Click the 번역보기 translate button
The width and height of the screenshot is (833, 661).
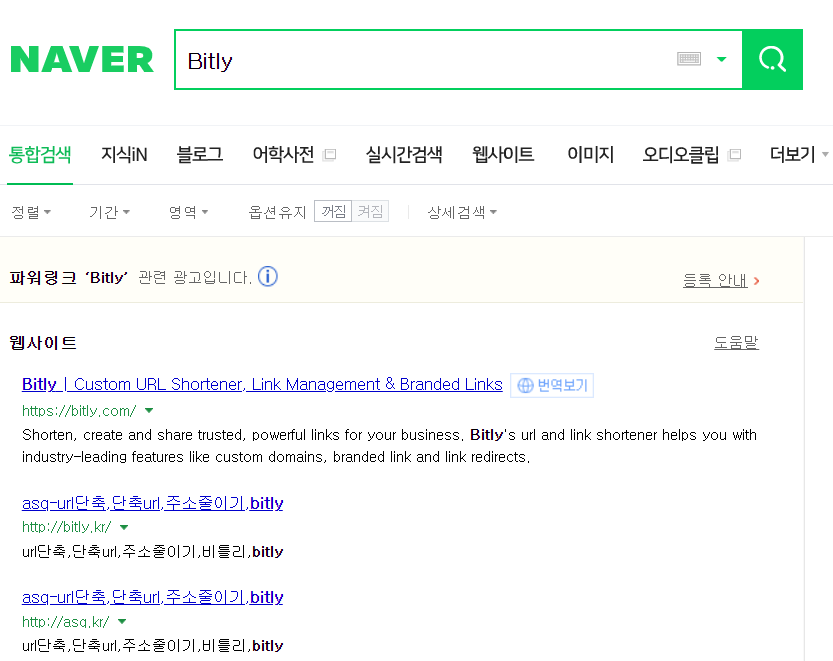(x=552, y=385)
